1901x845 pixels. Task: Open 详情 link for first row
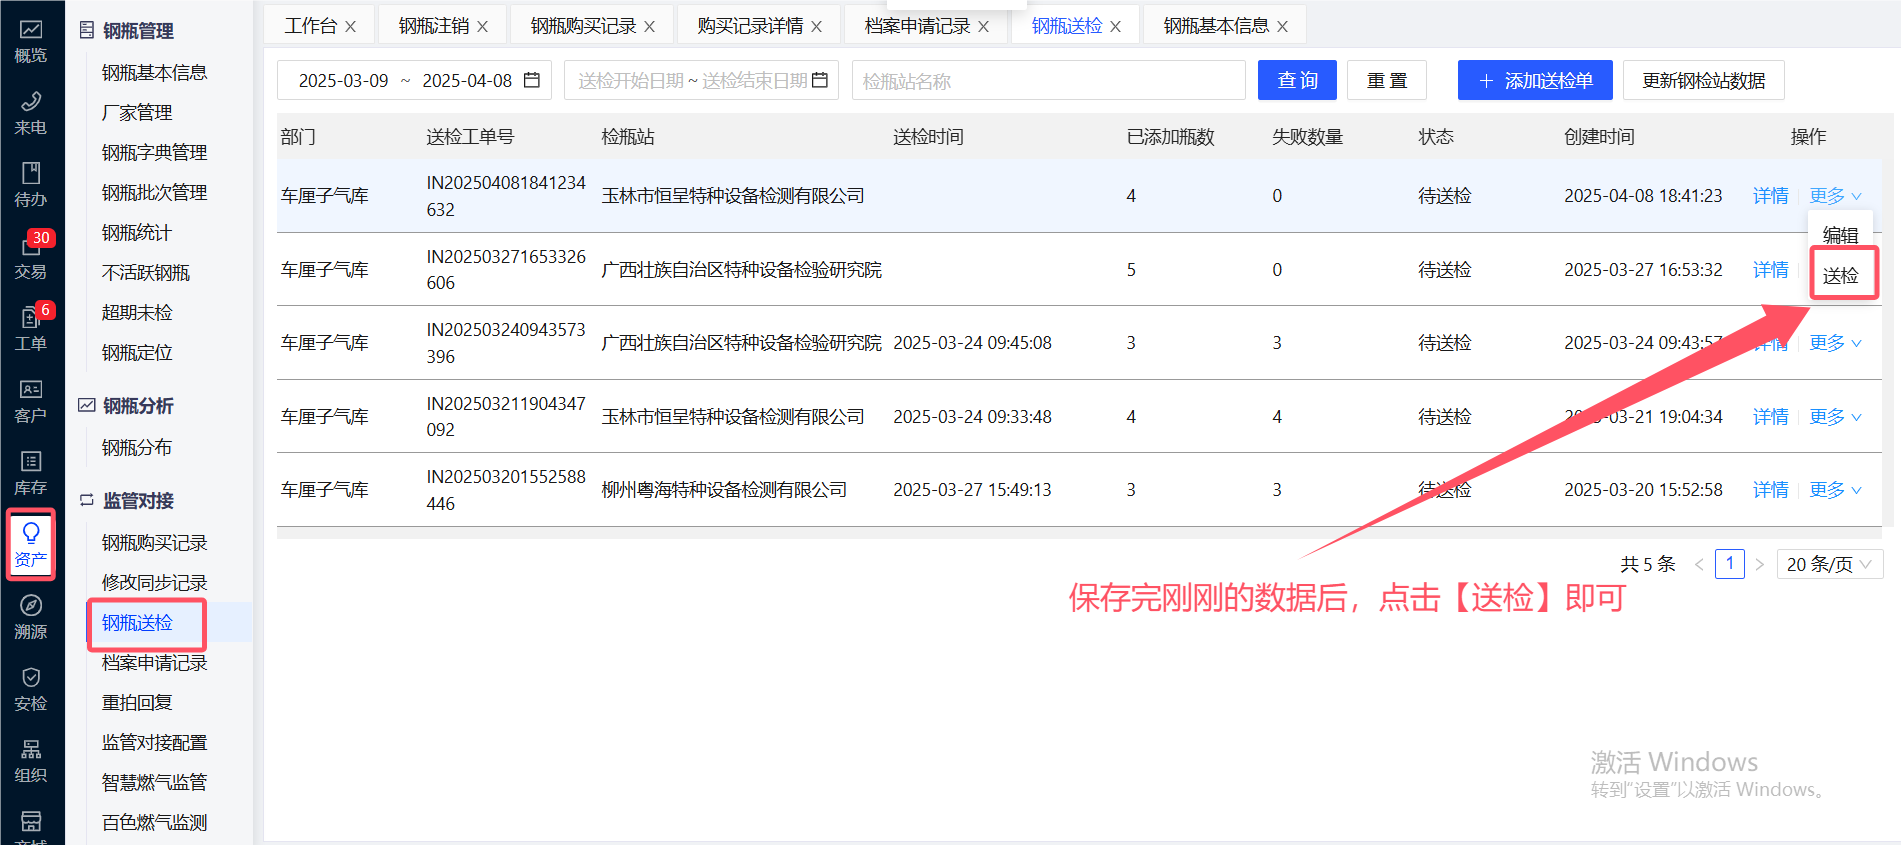[1770, 196]
